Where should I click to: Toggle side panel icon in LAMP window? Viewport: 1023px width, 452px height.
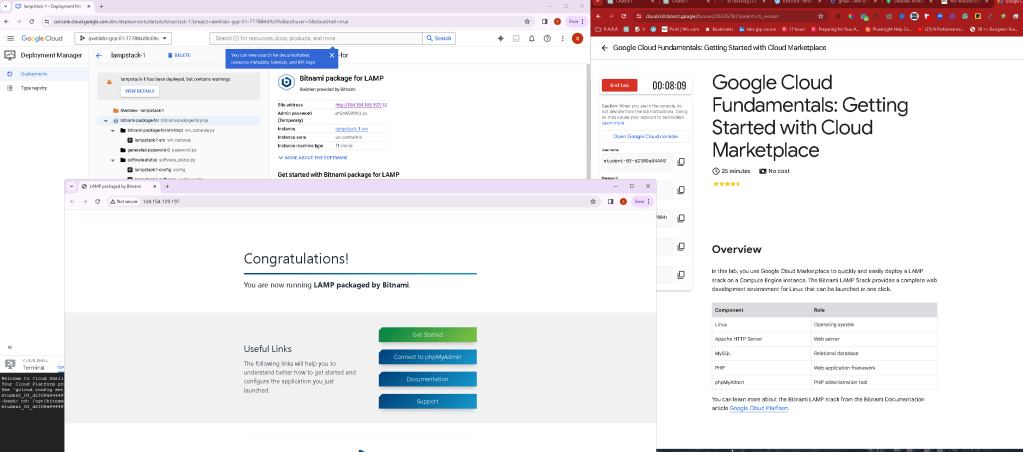pos(611,202)
